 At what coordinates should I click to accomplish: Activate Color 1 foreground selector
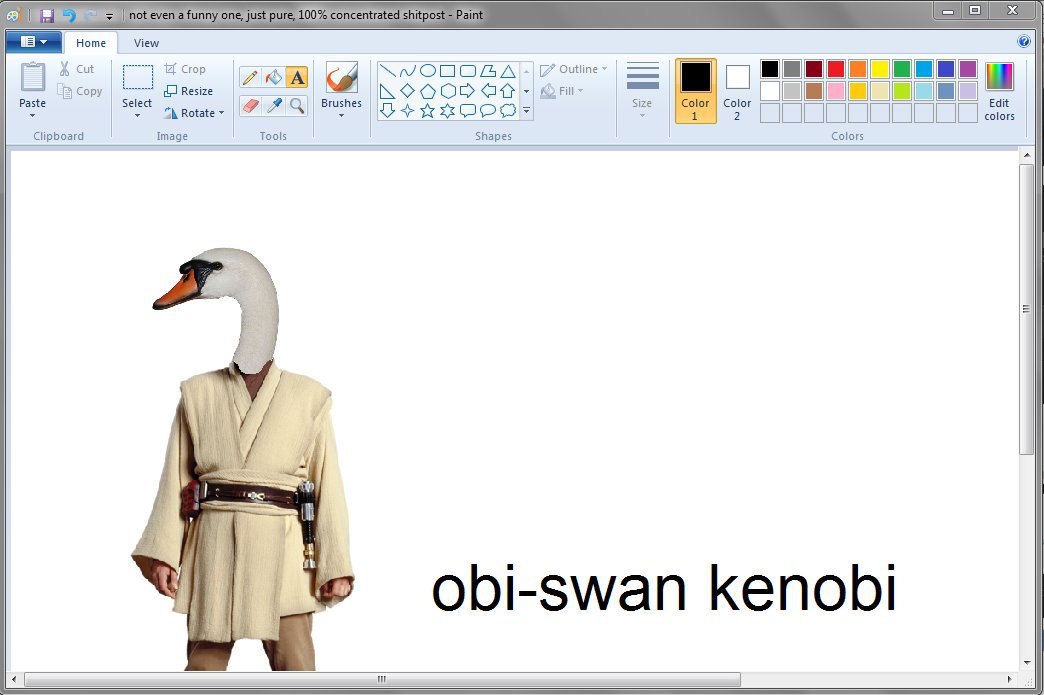coord(695,91)
